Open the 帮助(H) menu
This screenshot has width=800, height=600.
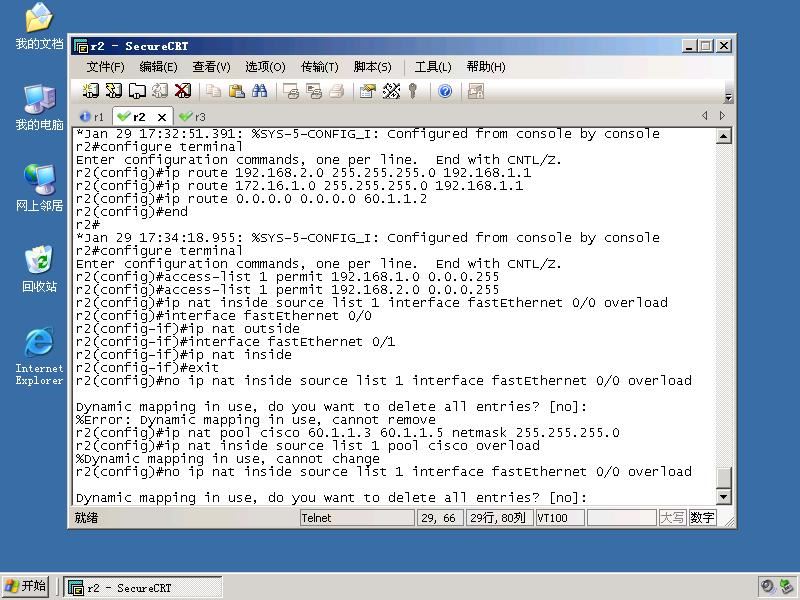point(486,67)
